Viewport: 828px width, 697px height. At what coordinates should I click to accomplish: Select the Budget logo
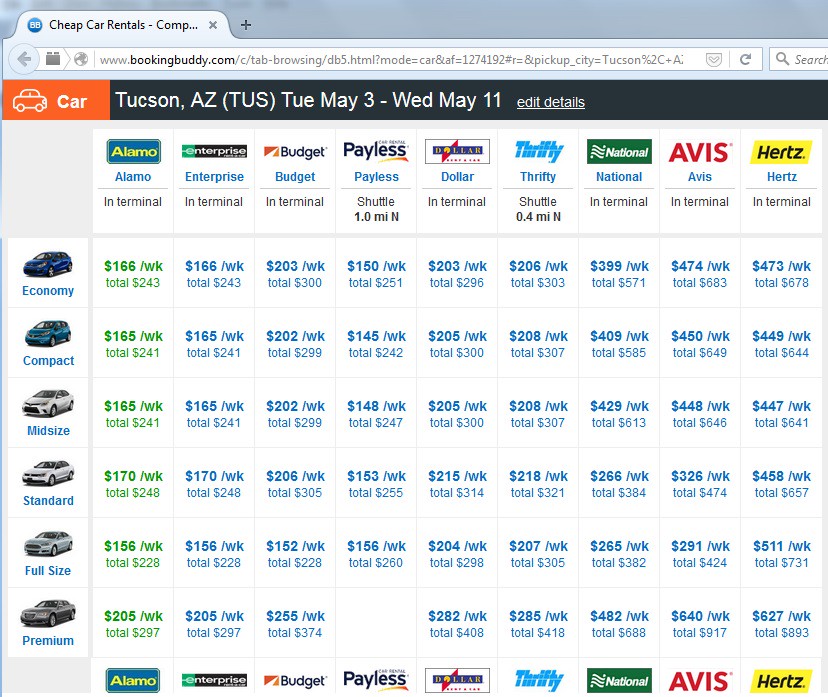pyautogui.click(x=295, y=152)
